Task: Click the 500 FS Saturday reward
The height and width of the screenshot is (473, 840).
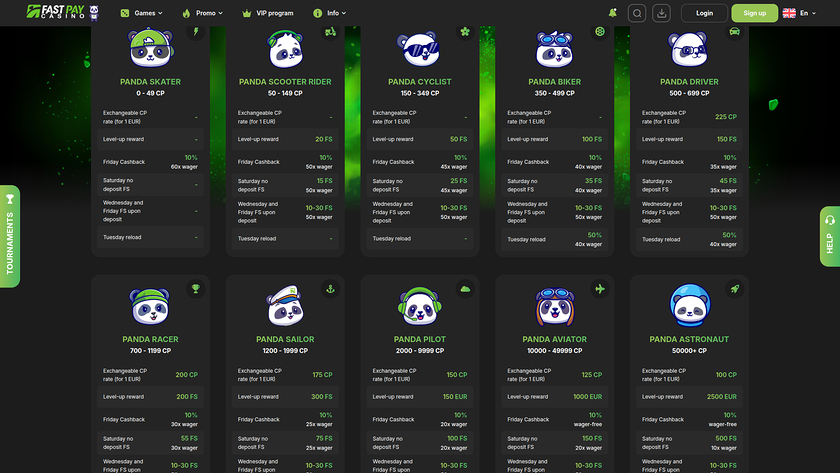Action: pos(726,438)
